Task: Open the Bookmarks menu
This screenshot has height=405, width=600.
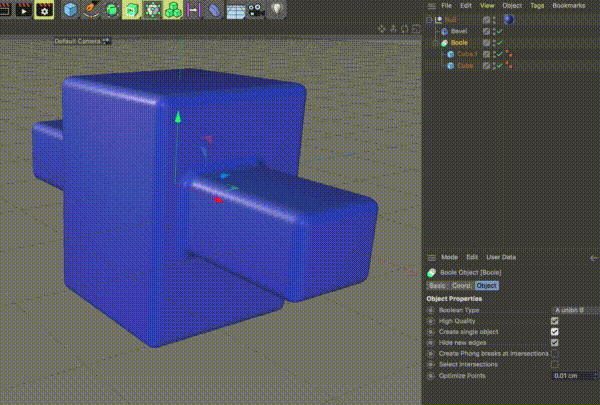Action: pyautogui.click(x=569, y=6)
